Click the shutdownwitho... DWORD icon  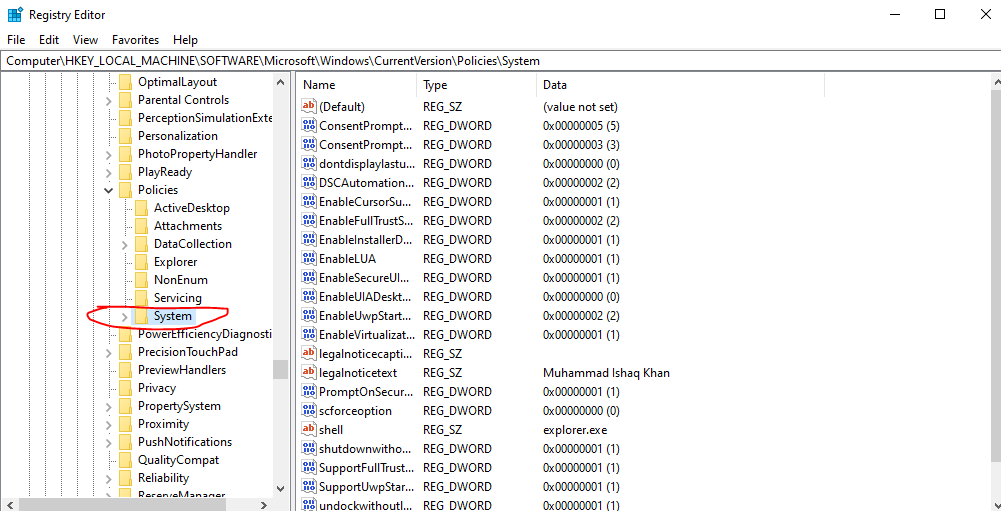pyautogui.click(x=309, y=448)
